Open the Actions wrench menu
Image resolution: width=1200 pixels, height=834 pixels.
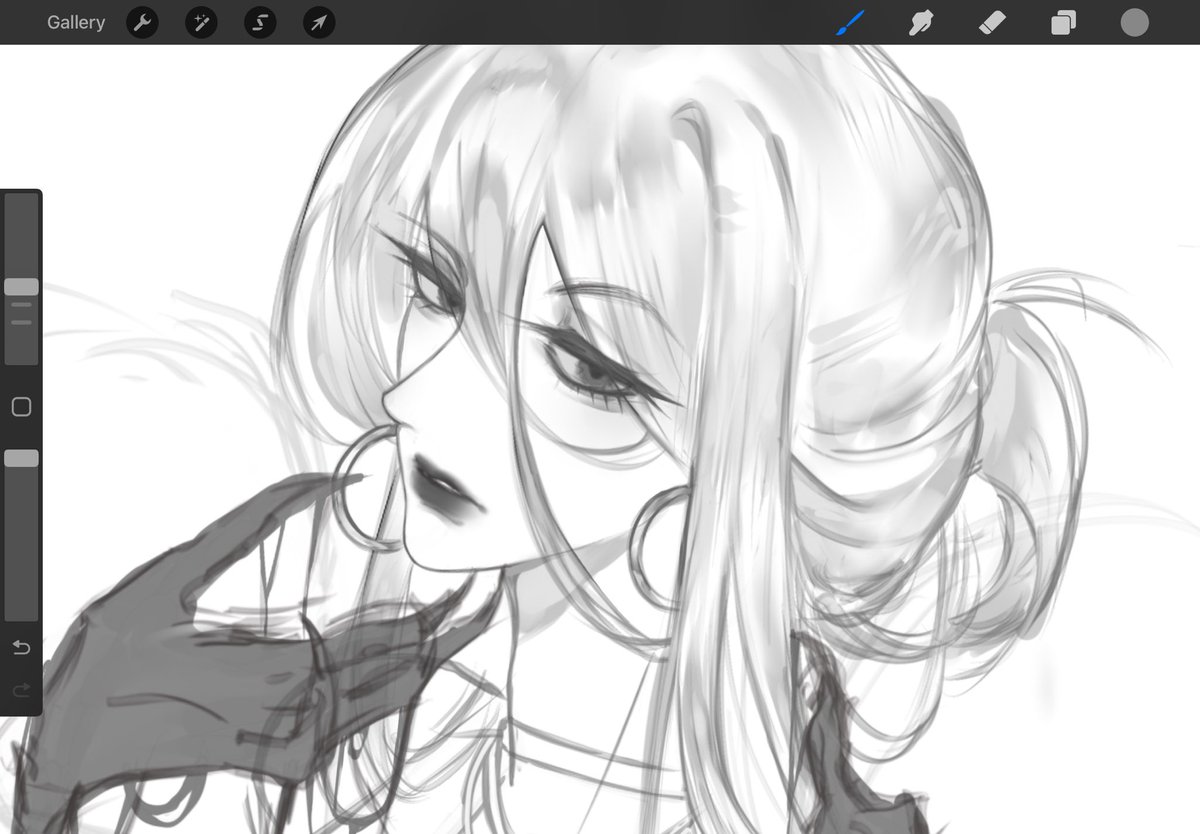143,22
